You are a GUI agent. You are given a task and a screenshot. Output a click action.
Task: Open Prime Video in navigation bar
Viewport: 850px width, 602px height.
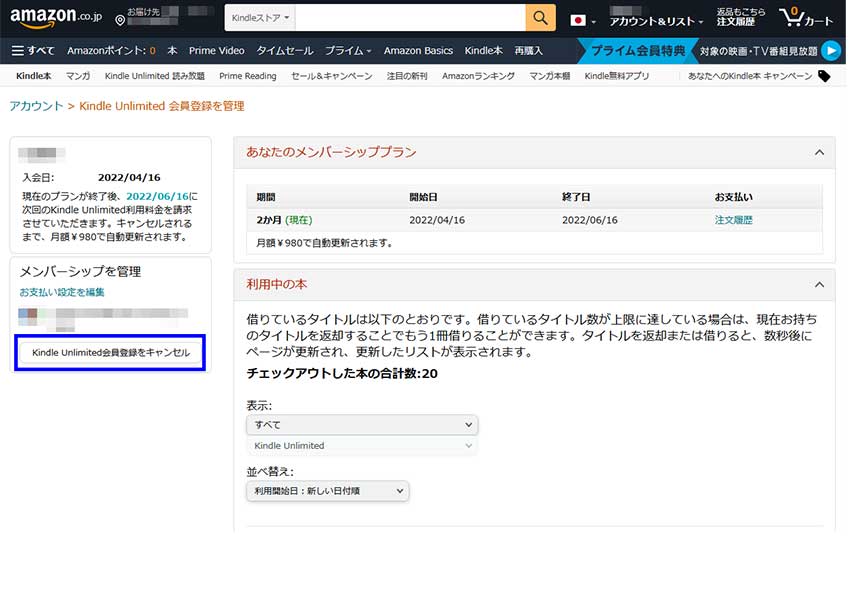pyautogui.click(x=216, y=50)
